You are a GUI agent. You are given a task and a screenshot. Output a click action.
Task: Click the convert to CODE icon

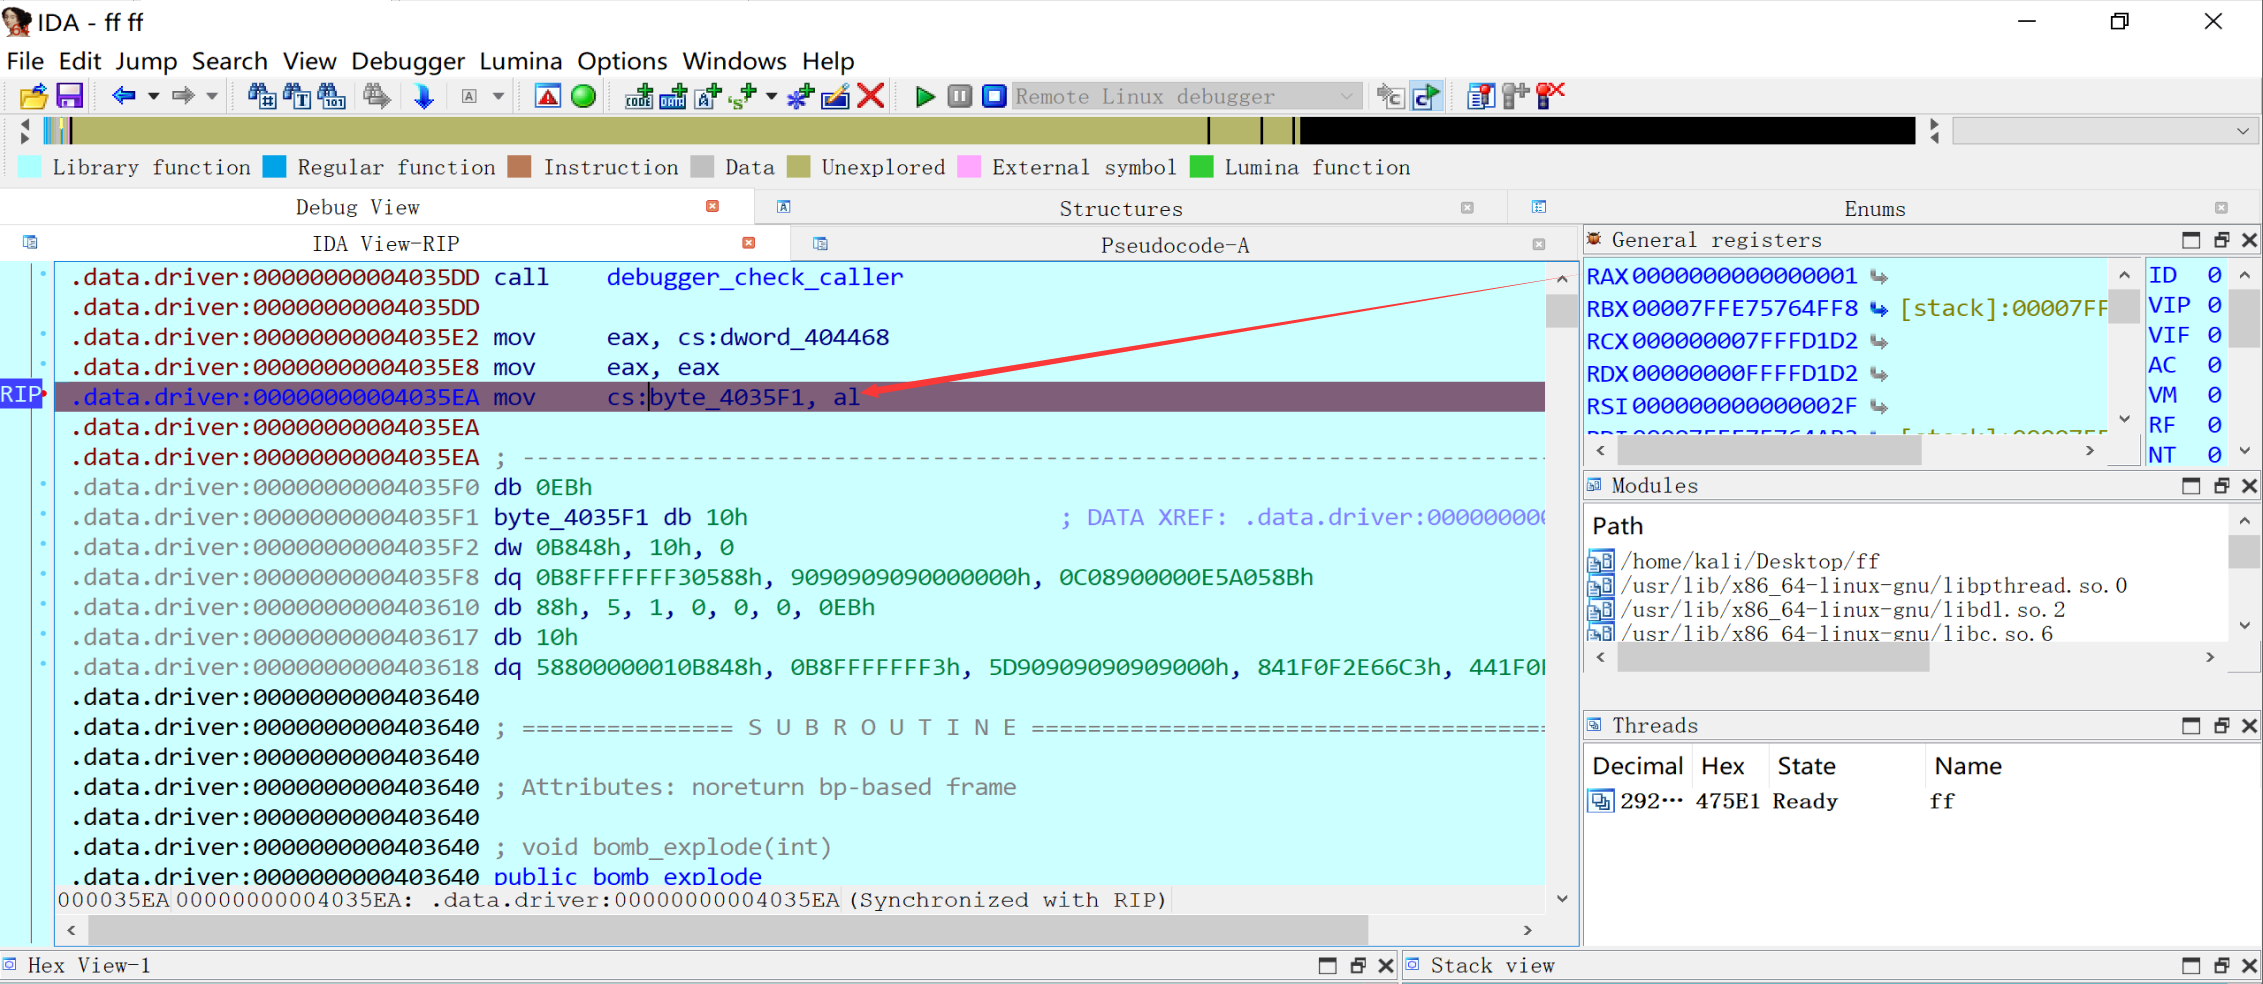[x=638, y=97]
